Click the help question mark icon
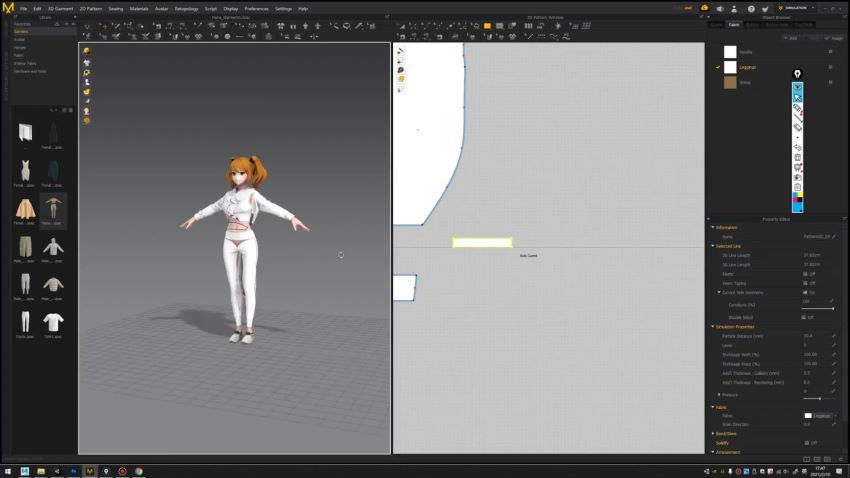Screen dimensions: 850x478 (751, 9)
